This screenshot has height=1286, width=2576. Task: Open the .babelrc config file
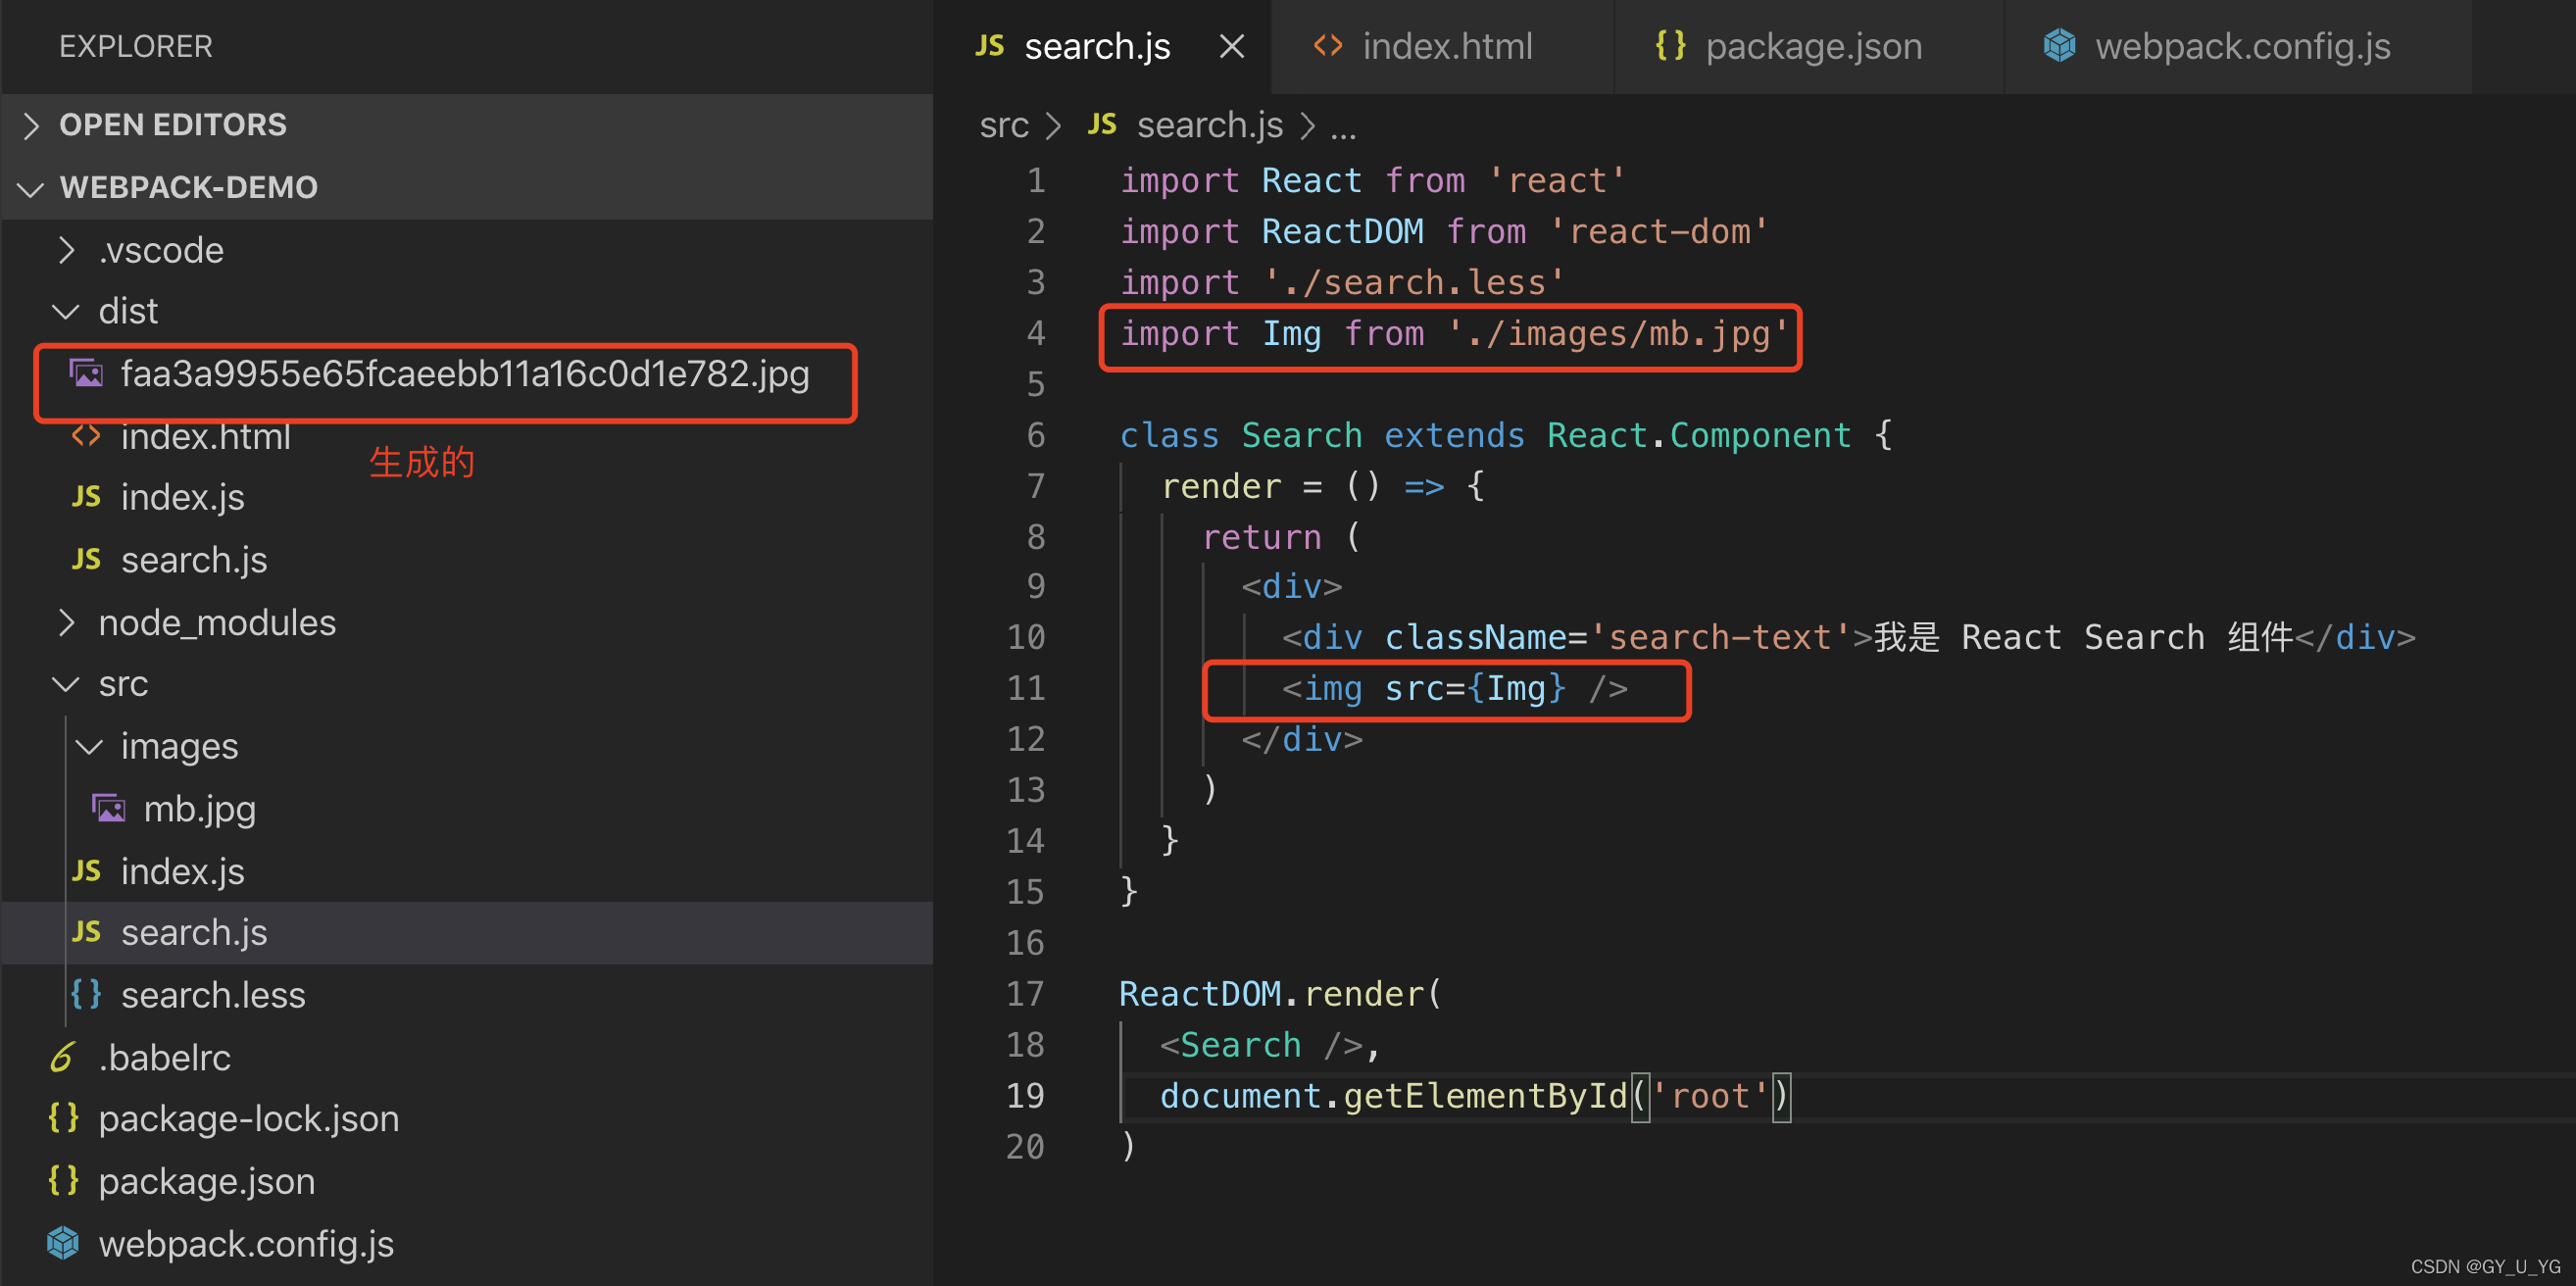coord(165,1057)
